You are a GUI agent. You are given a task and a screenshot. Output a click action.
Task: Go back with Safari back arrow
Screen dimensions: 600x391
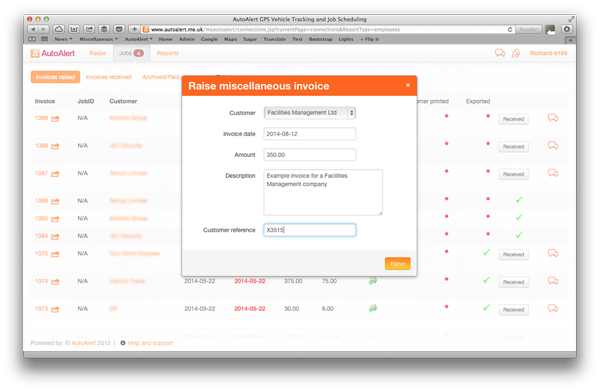(33, 29)
